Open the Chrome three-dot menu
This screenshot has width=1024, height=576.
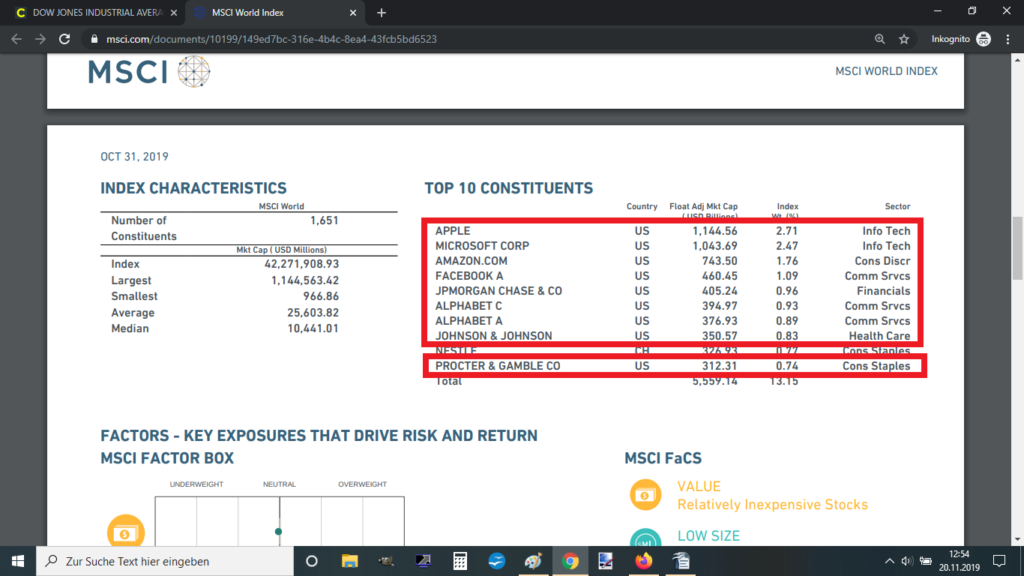(1008, 39)
